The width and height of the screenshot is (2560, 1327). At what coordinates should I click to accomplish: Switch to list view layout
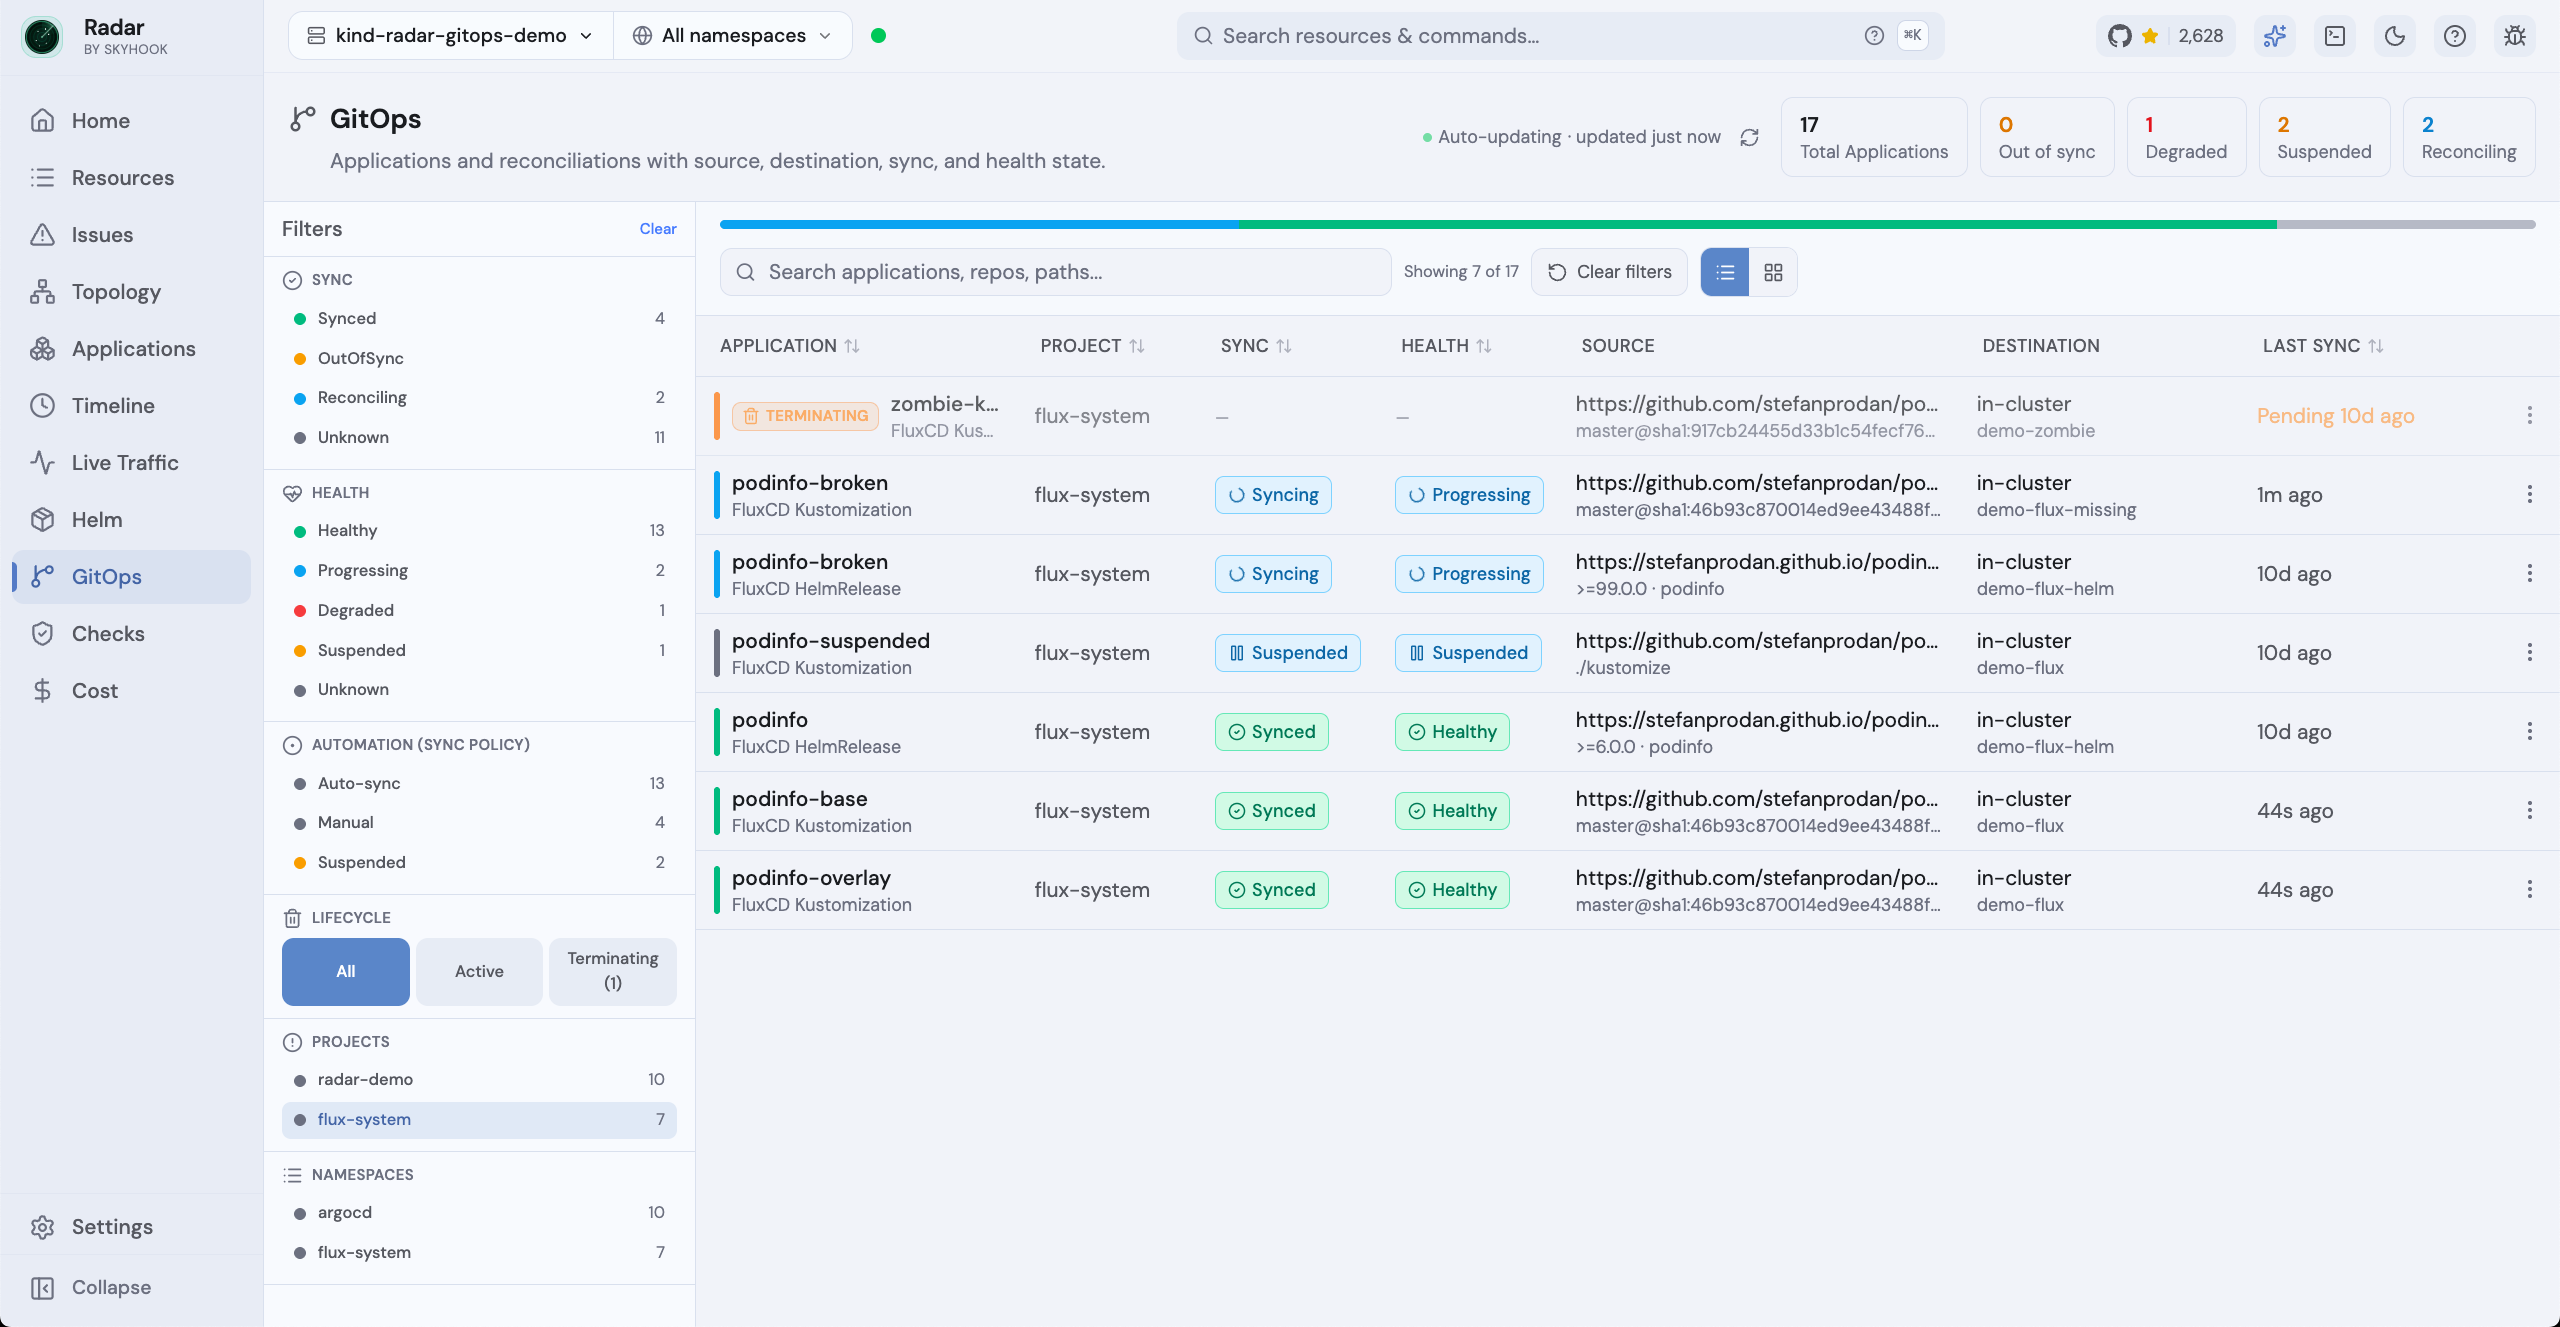[1725, 272]
